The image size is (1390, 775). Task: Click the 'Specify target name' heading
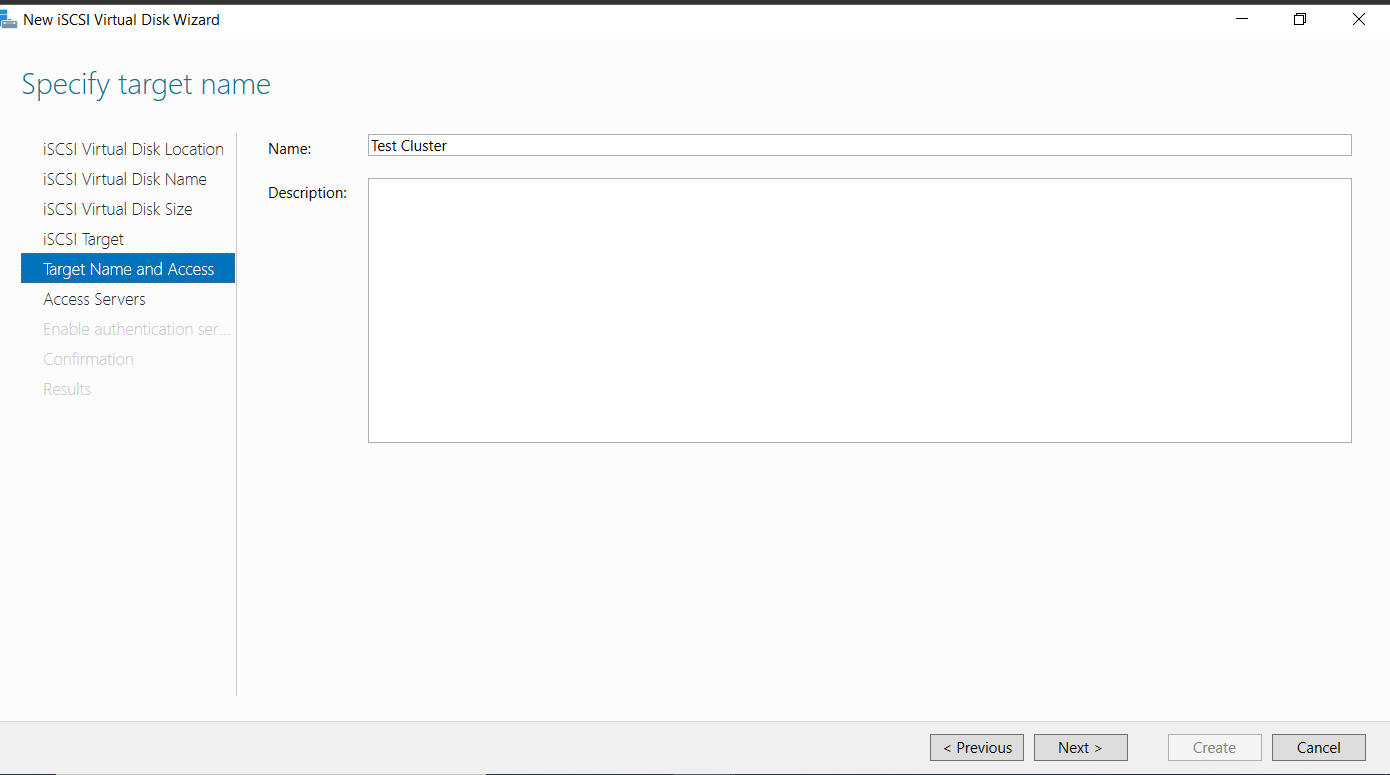[146, 85]
